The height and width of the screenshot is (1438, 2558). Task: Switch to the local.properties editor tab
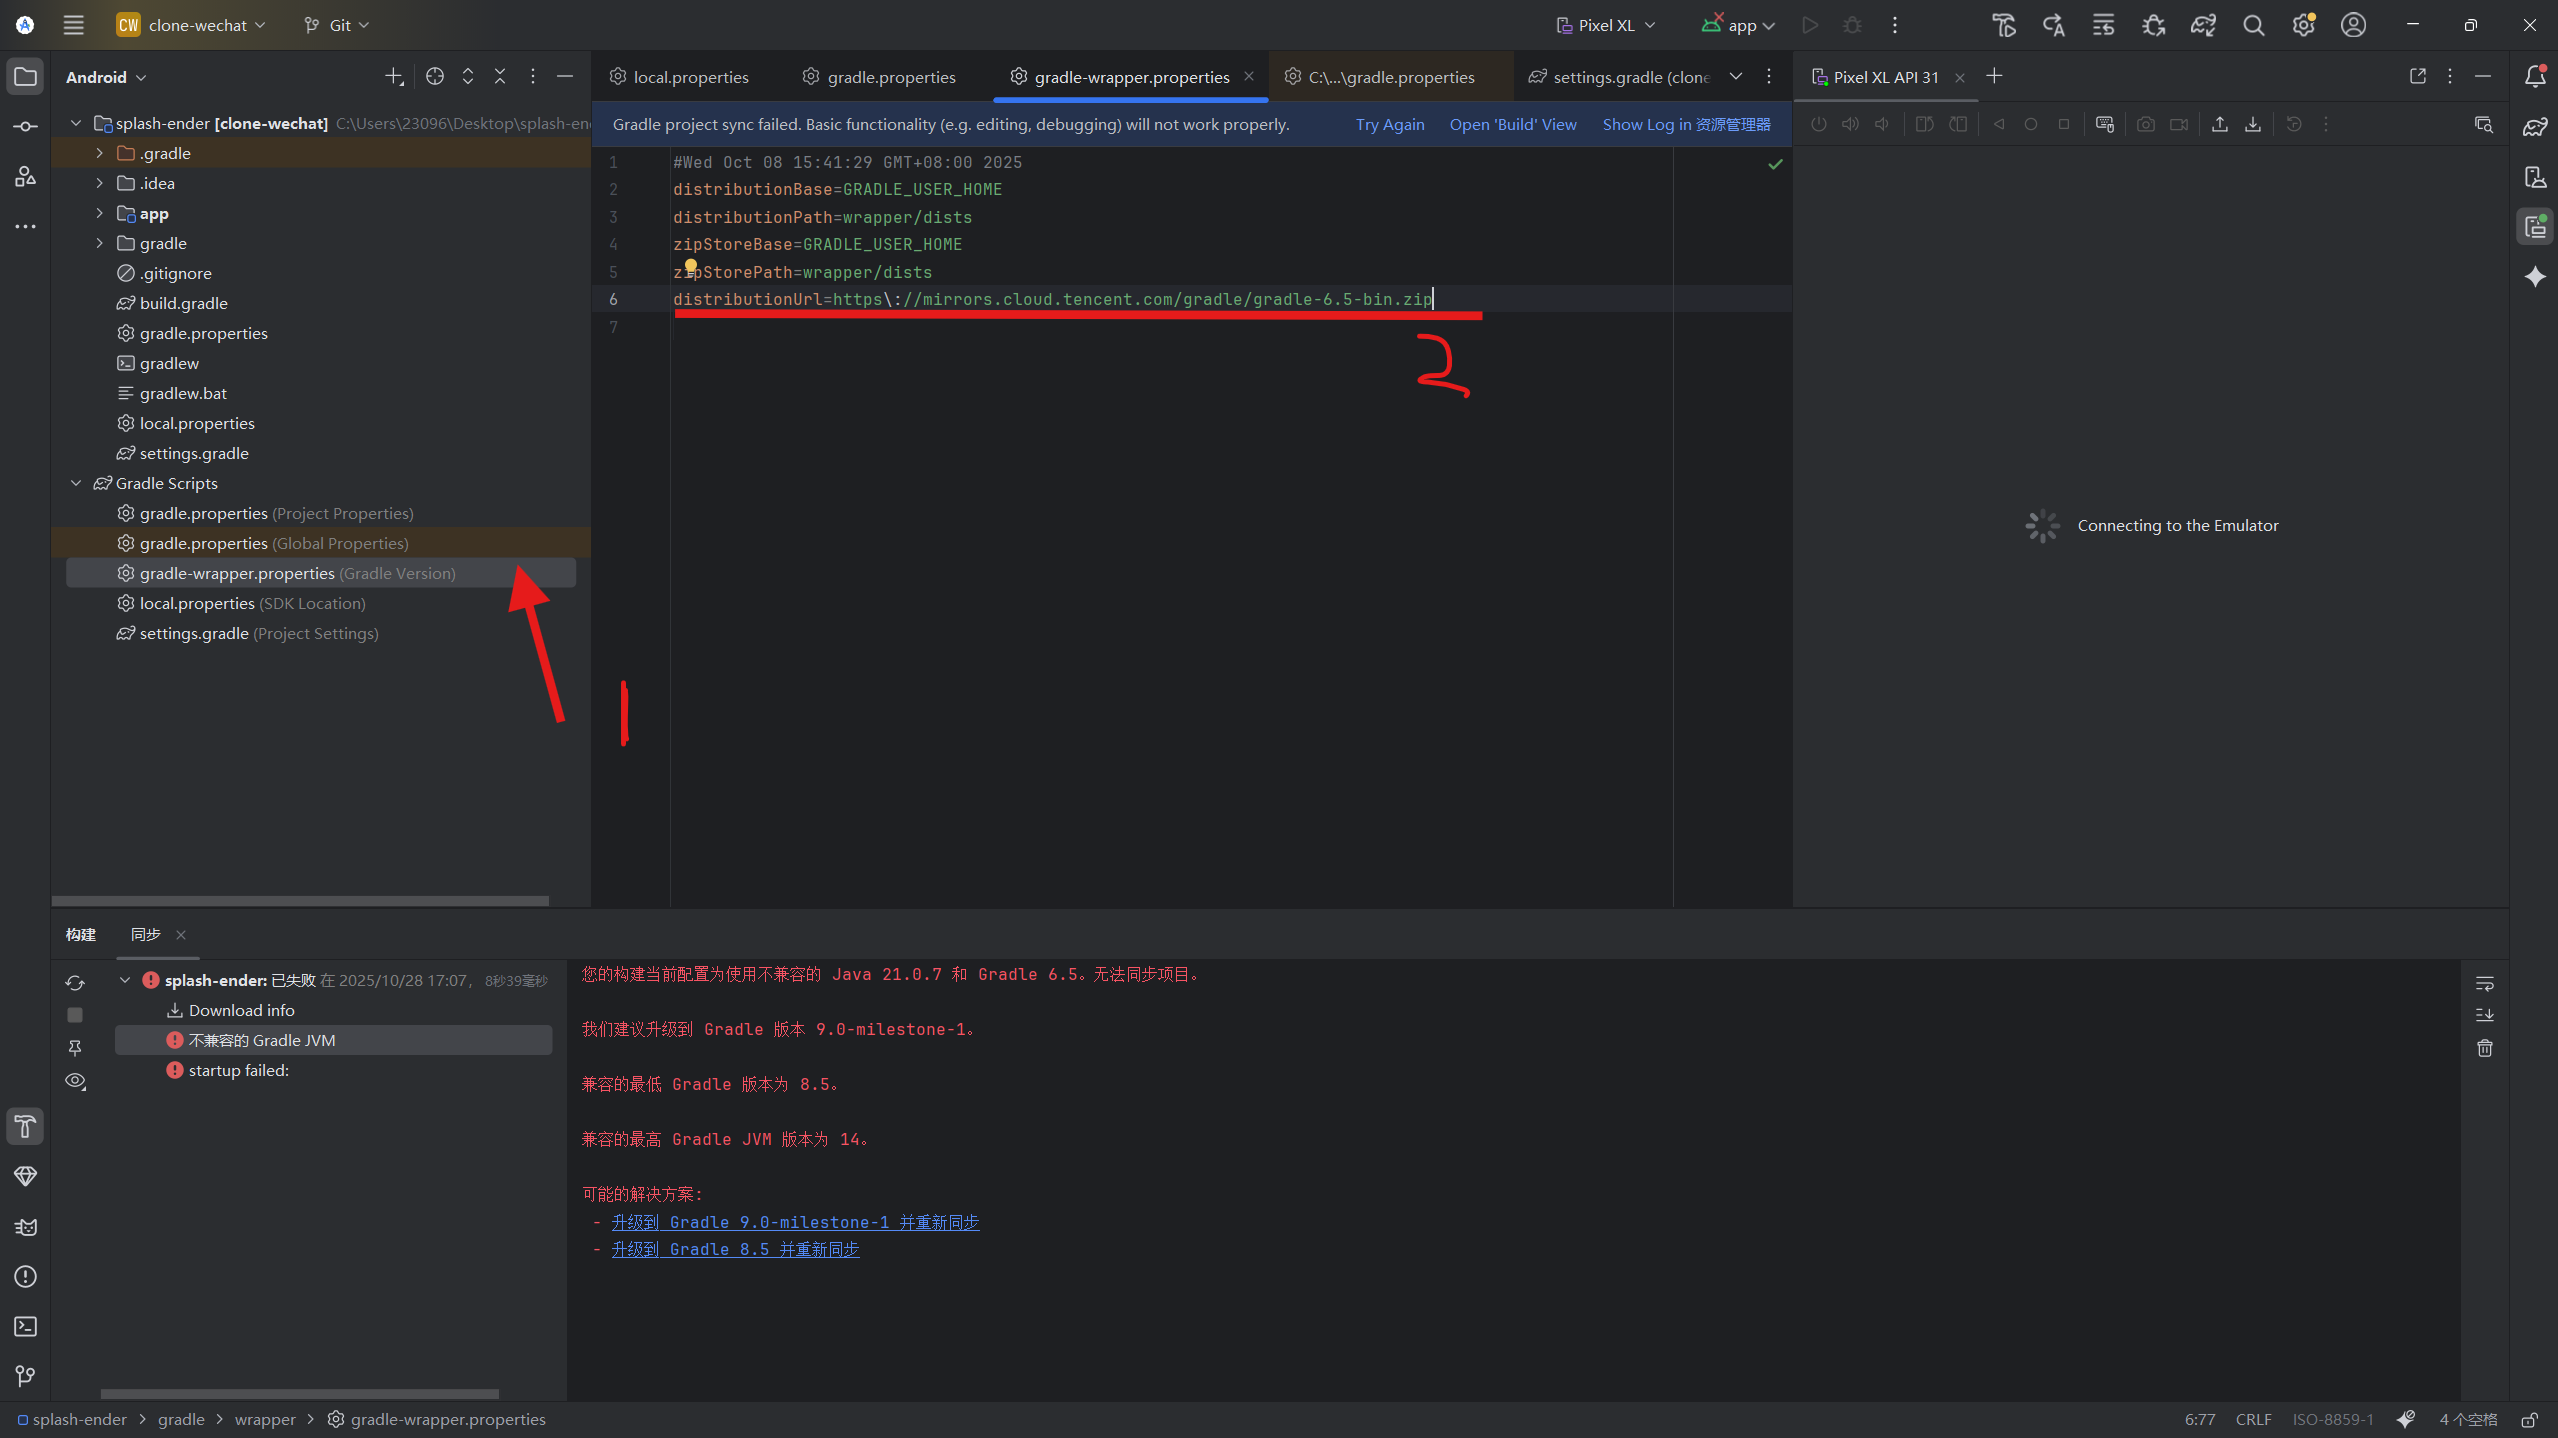point(680,77)
